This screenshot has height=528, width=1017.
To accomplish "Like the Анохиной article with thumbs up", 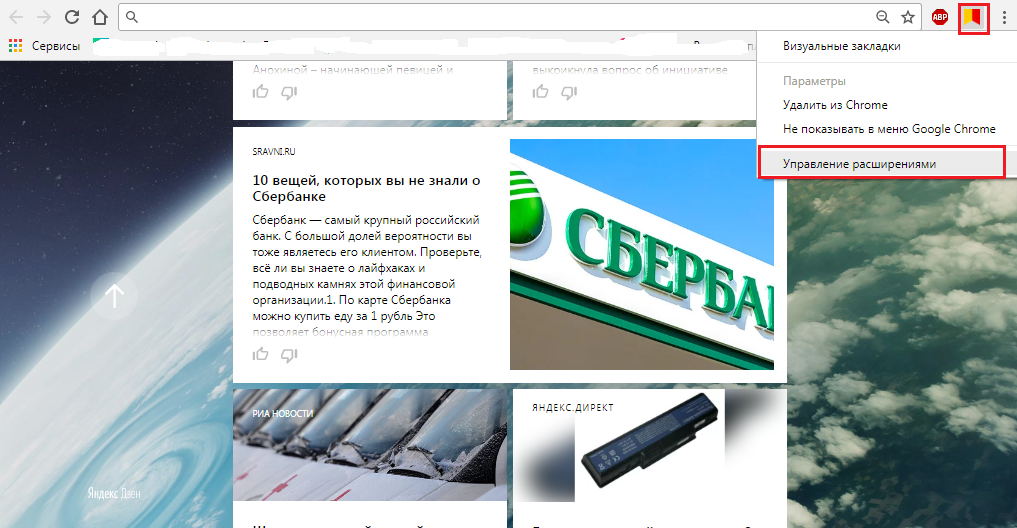I will coord(261,91).
